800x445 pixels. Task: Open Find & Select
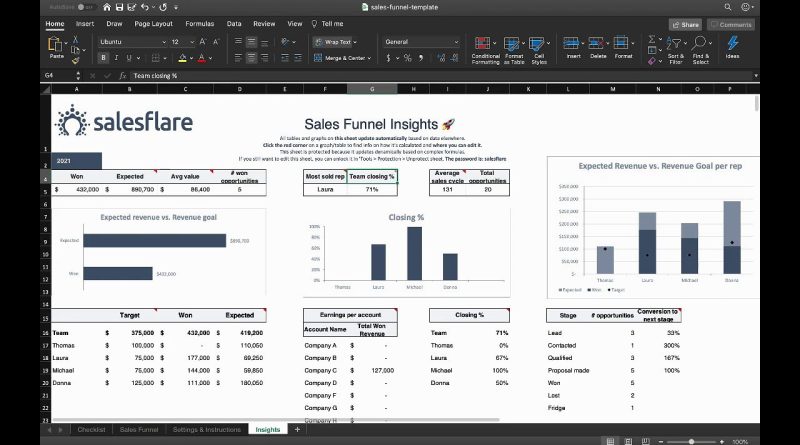[701, 50]
